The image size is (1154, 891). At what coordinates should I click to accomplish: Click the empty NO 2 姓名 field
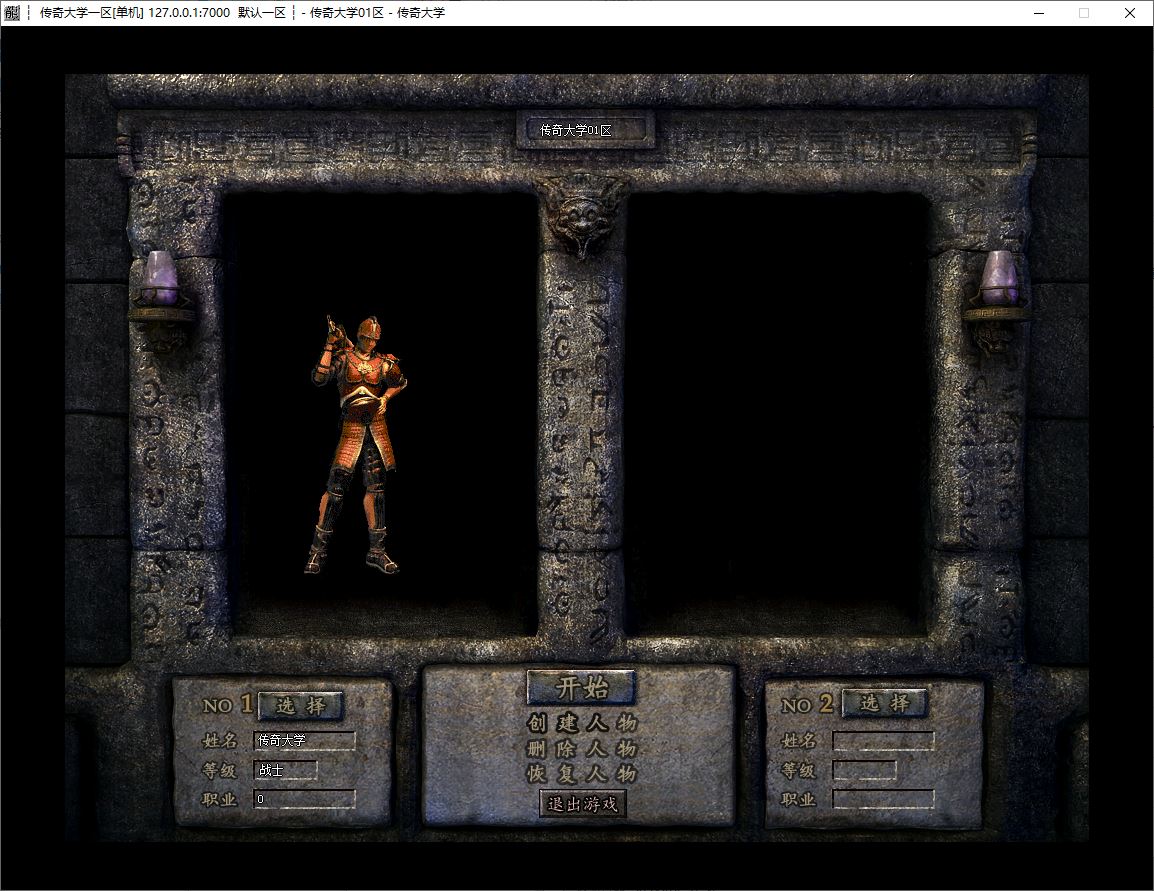click(x=883, y=740)
